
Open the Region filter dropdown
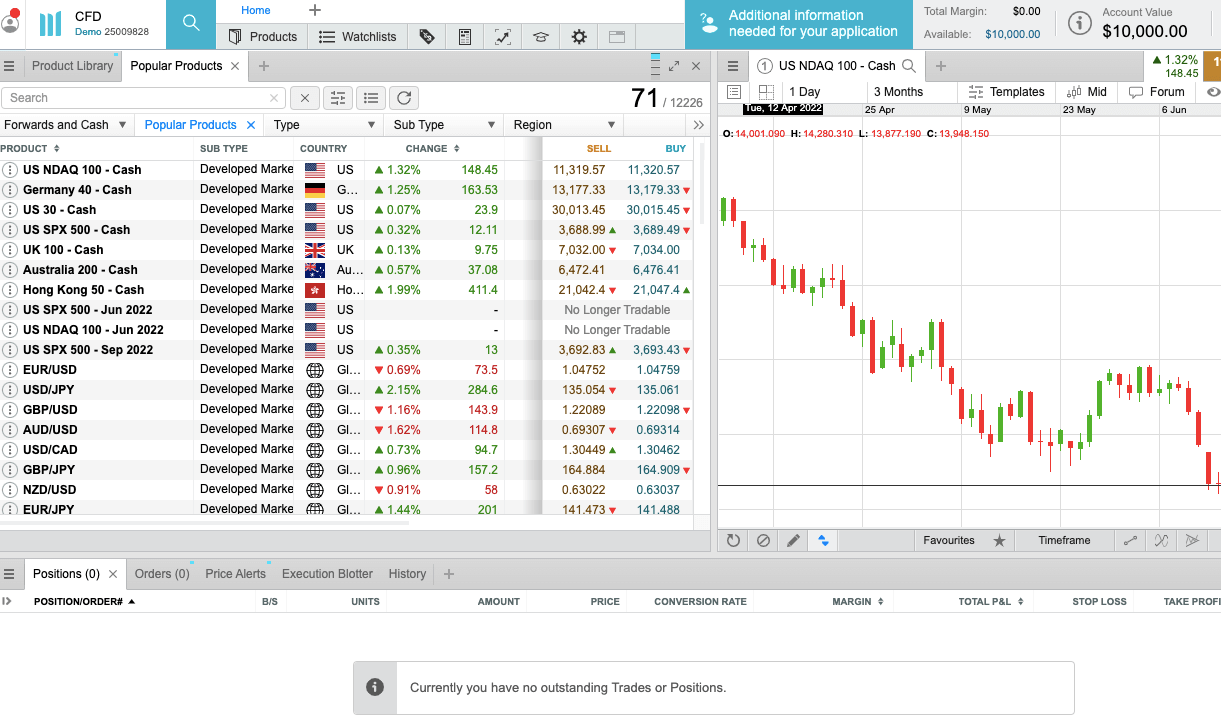563,125
